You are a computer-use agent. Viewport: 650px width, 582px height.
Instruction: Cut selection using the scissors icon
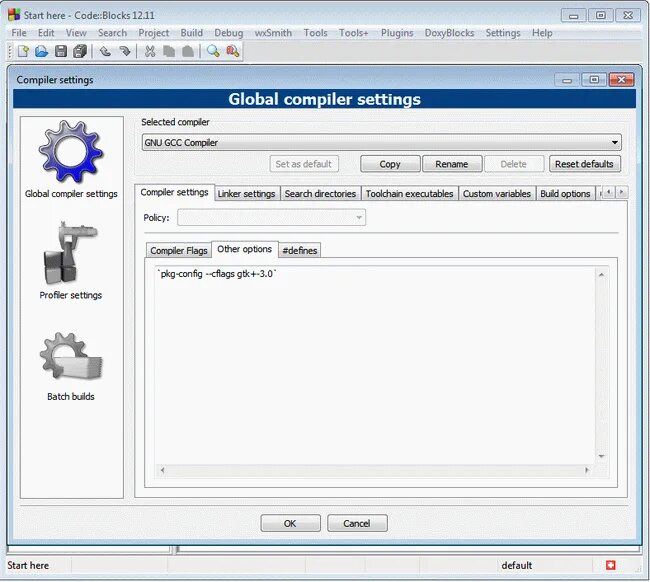[150, 51]
